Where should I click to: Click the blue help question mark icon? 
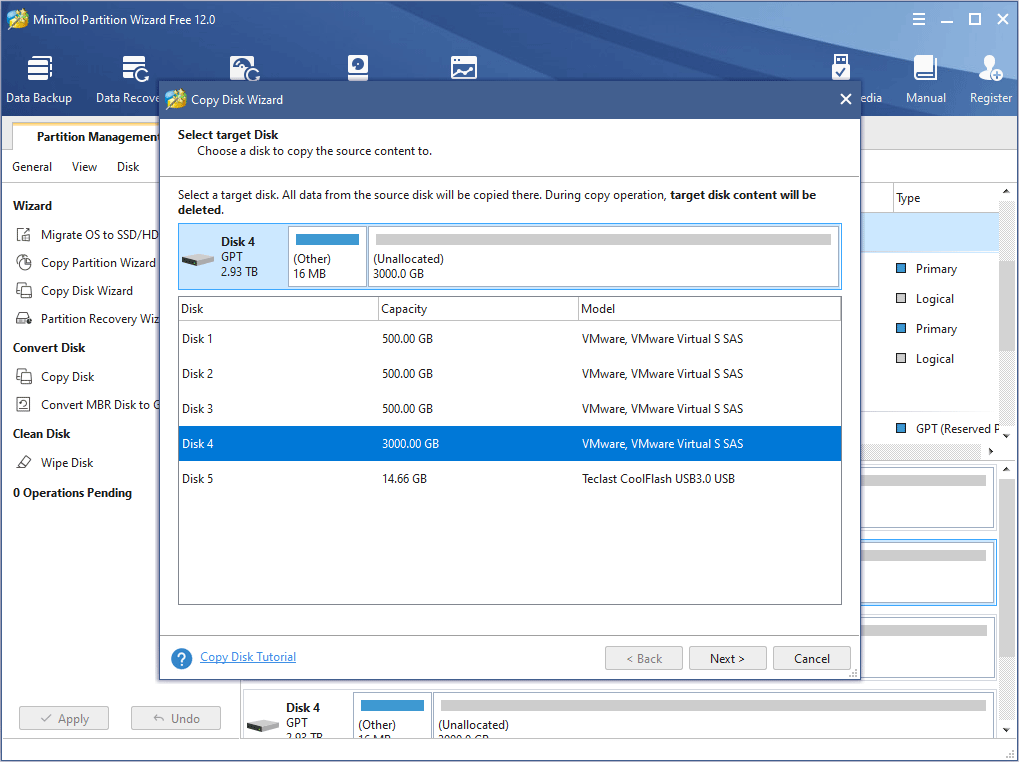point(182,658)
